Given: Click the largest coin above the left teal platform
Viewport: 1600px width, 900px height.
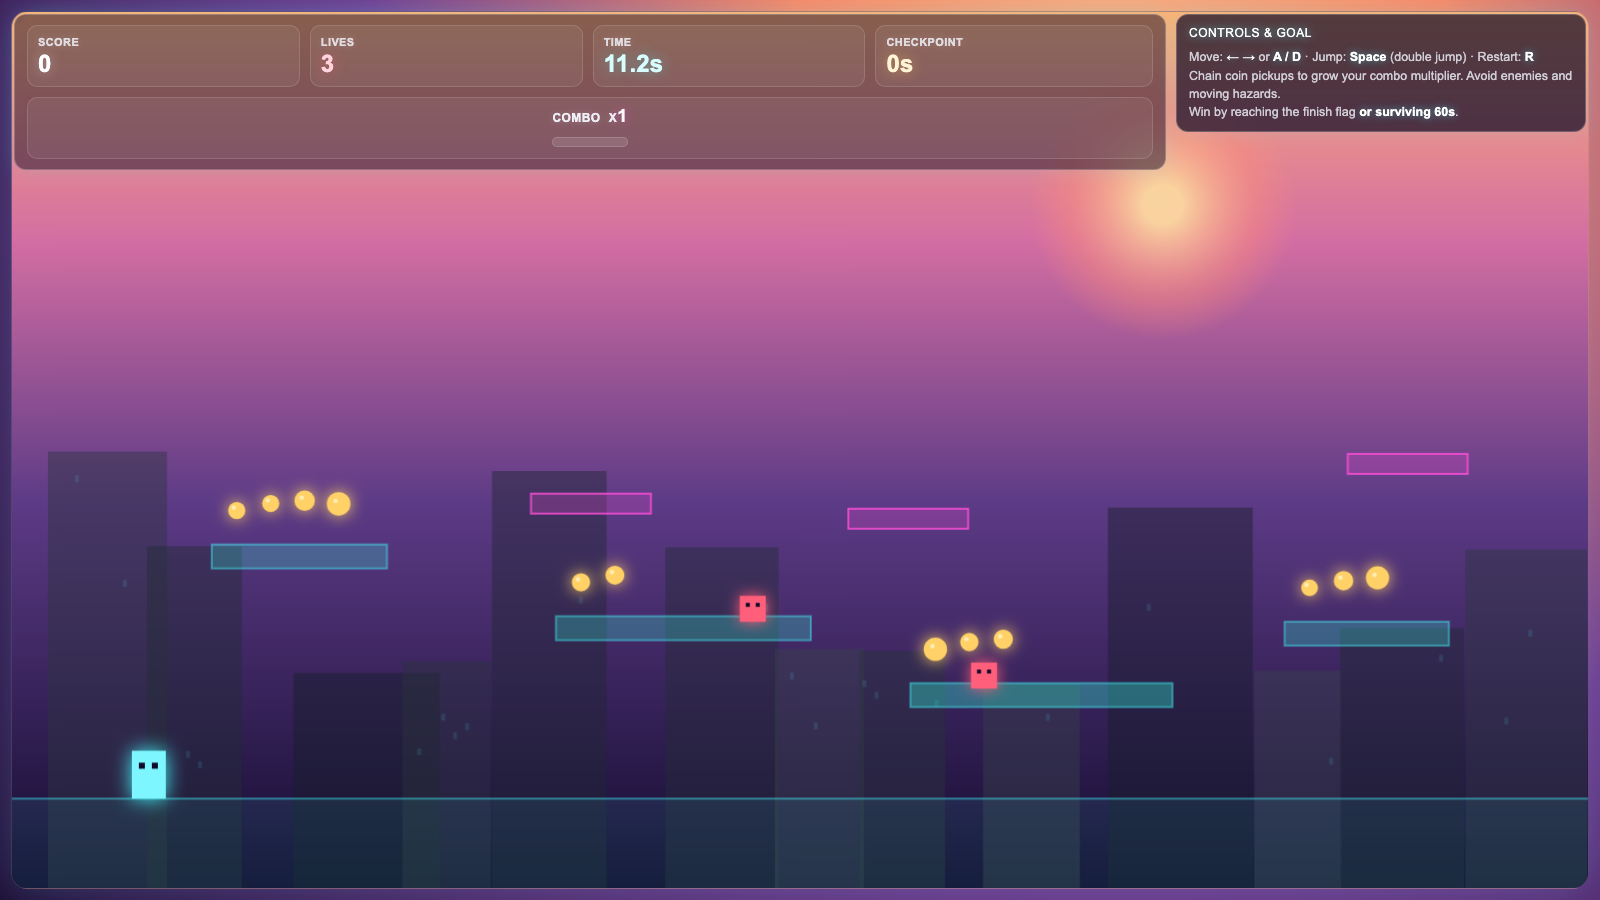Looking at the screenshot, I should click(339, 503).
